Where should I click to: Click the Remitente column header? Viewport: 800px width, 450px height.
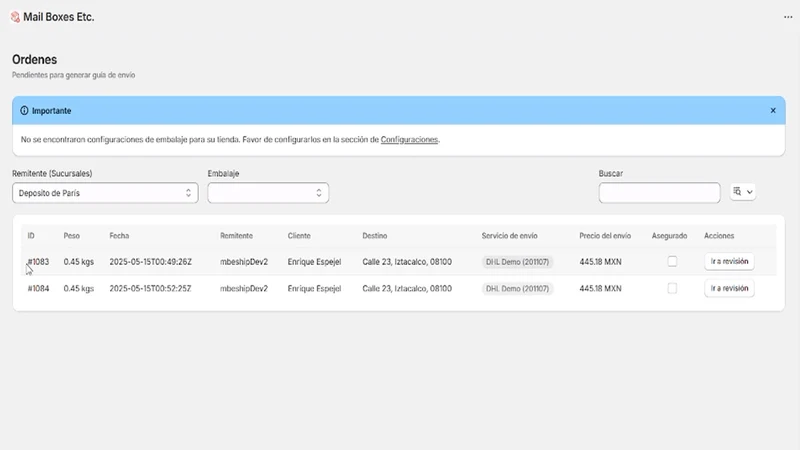[236, 236]
